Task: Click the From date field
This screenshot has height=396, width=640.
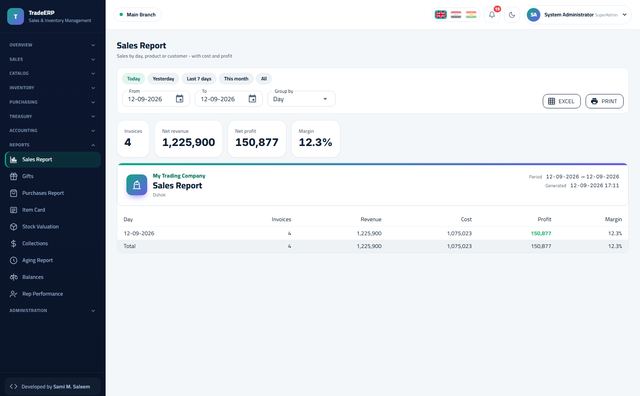Action: [x=156, y=99]
